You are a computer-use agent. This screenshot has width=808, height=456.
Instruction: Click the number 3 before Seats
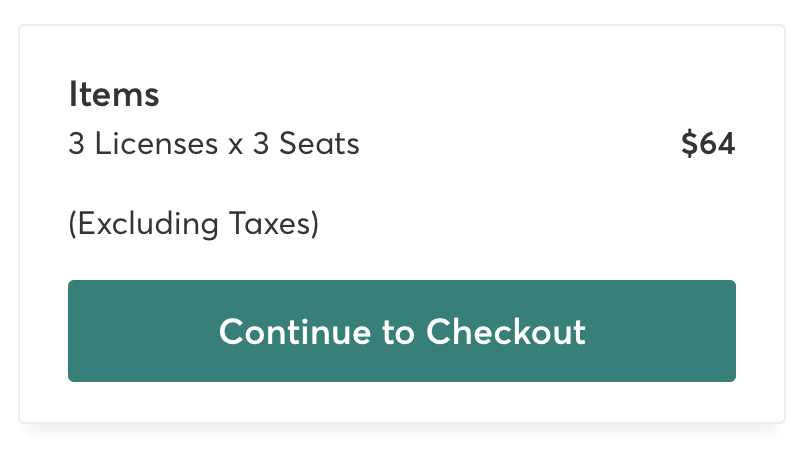pos(261,143)
